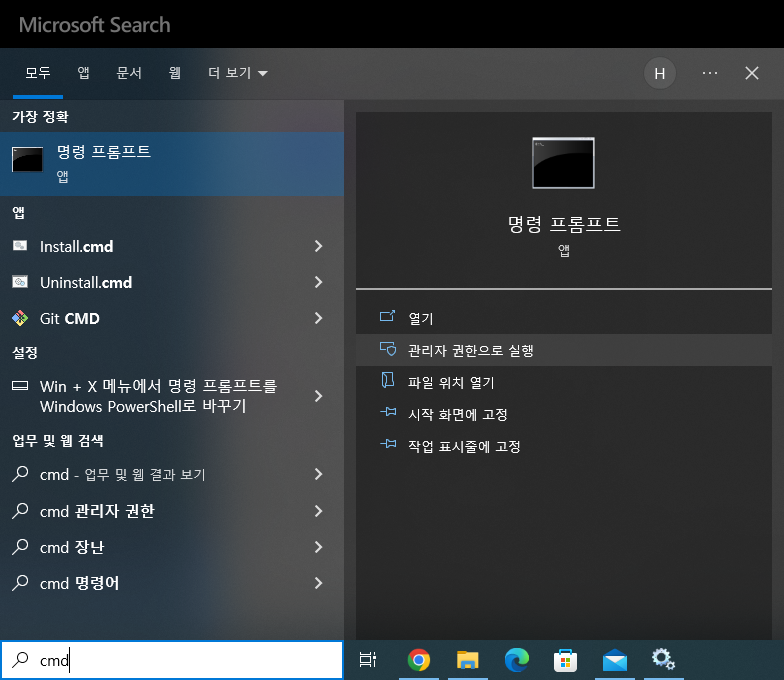Expand cmd - 업무 및 웹 결과 보기 arrow
Viewport: 784px width, 680px height.
318,474
